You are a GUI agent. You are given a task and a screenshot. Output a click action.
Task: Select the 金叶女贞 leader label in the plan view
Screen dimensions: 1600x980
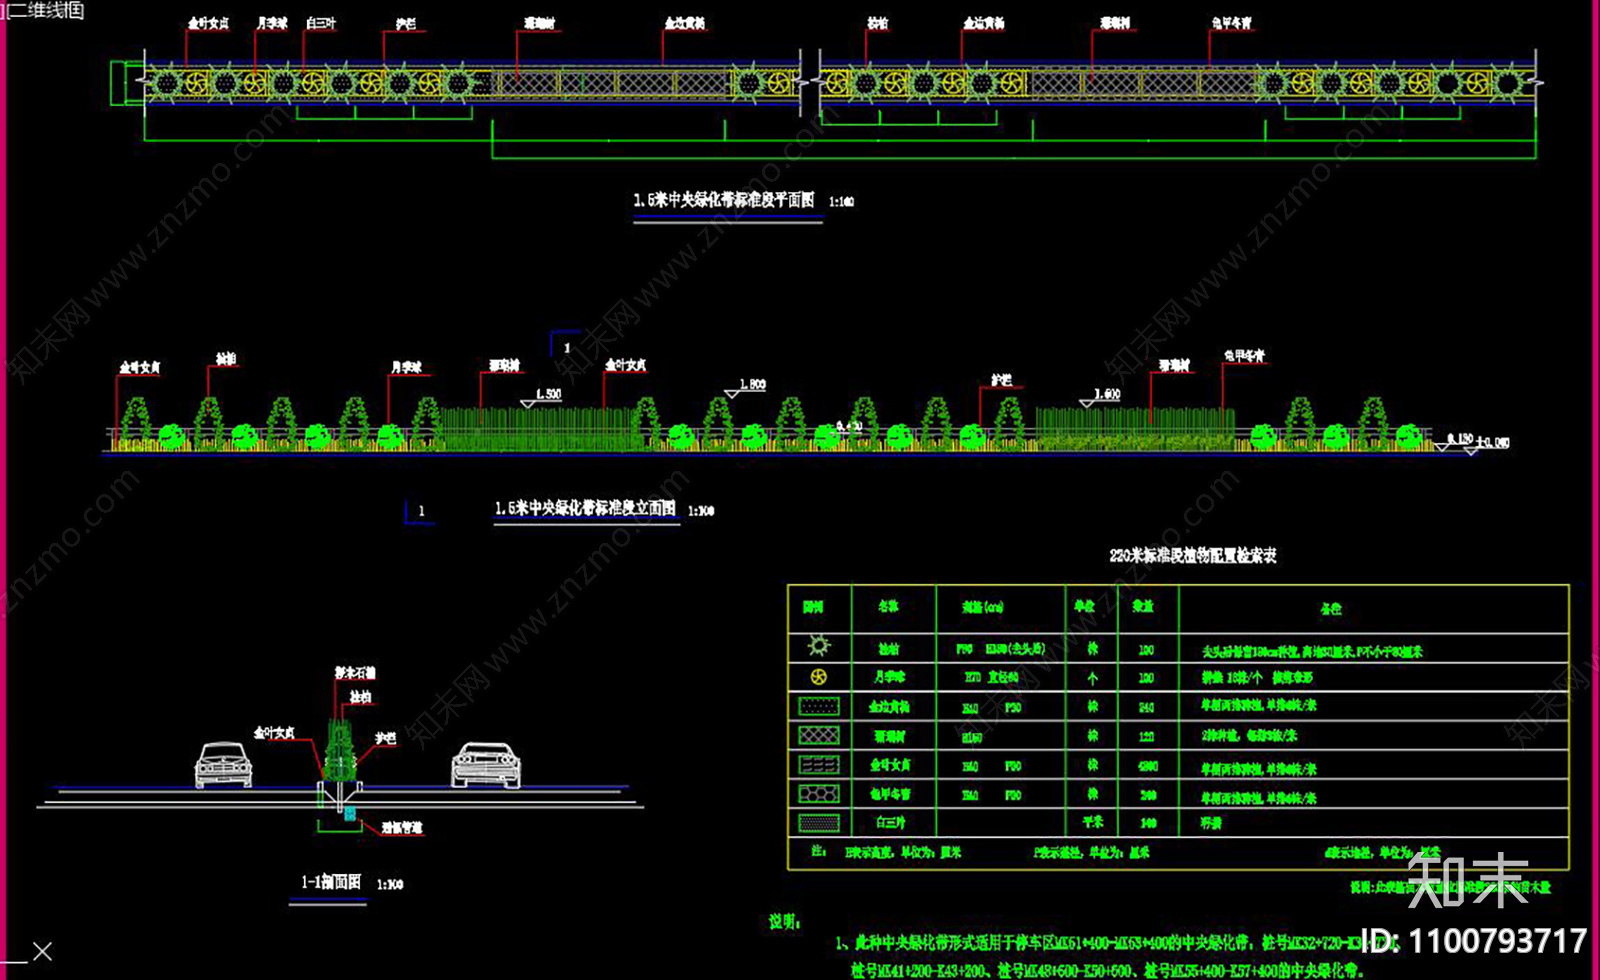[x=208, y=23]
